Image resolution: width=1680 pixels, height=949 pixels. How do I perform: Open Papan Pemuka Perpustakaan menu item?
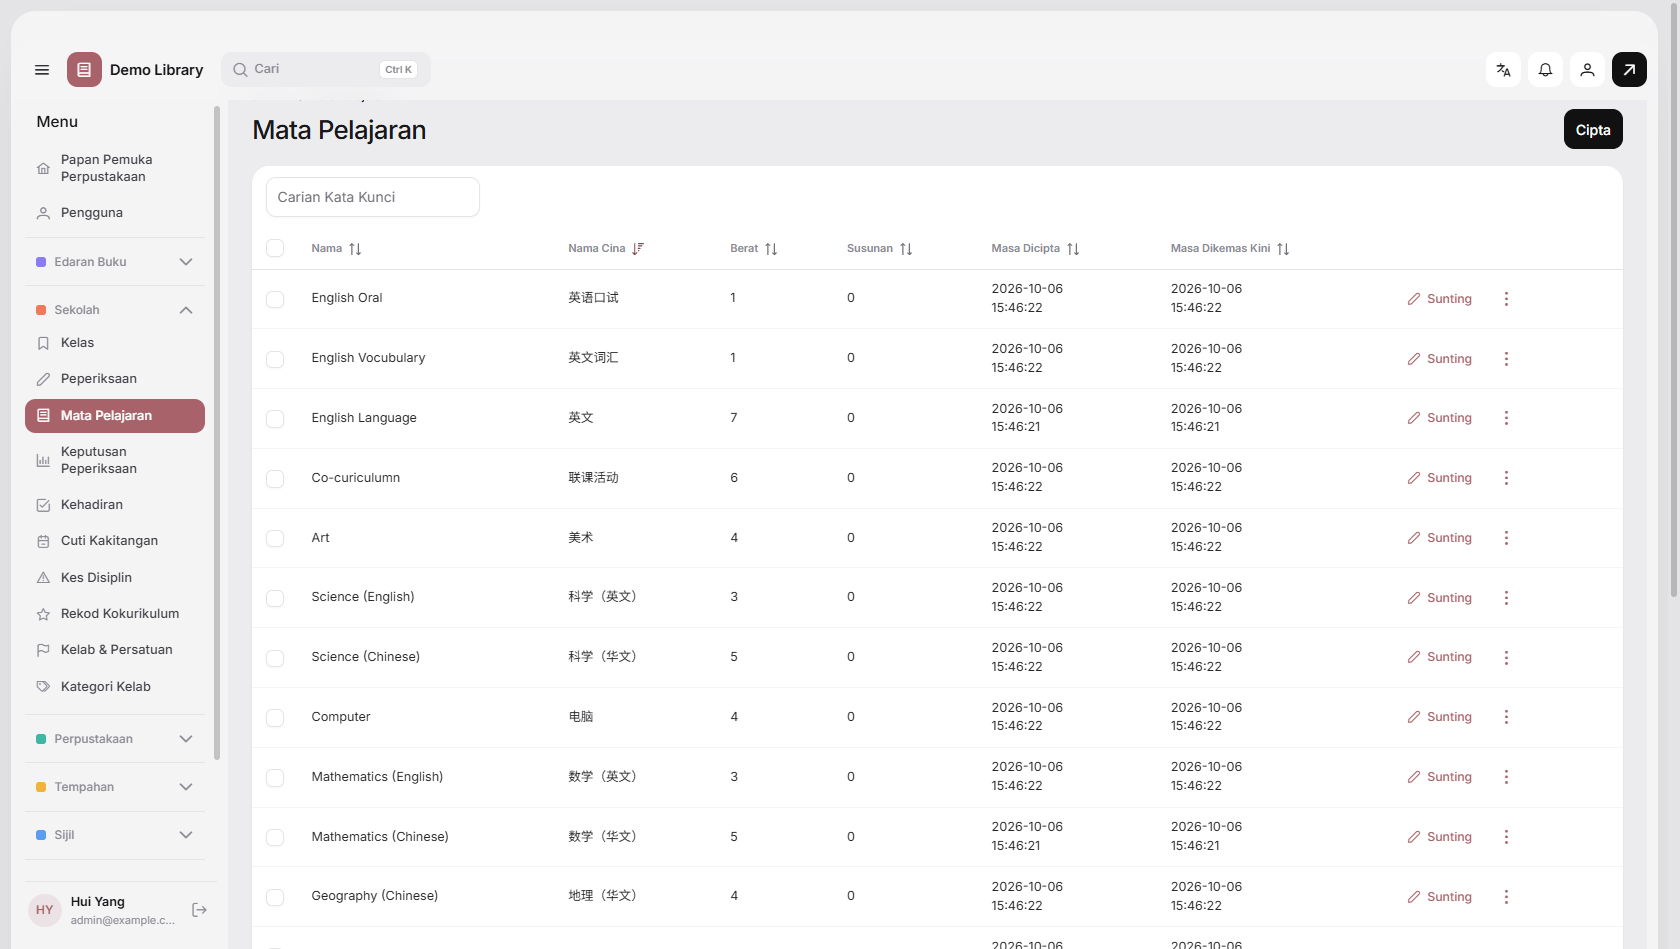click(x=115, y=168)
